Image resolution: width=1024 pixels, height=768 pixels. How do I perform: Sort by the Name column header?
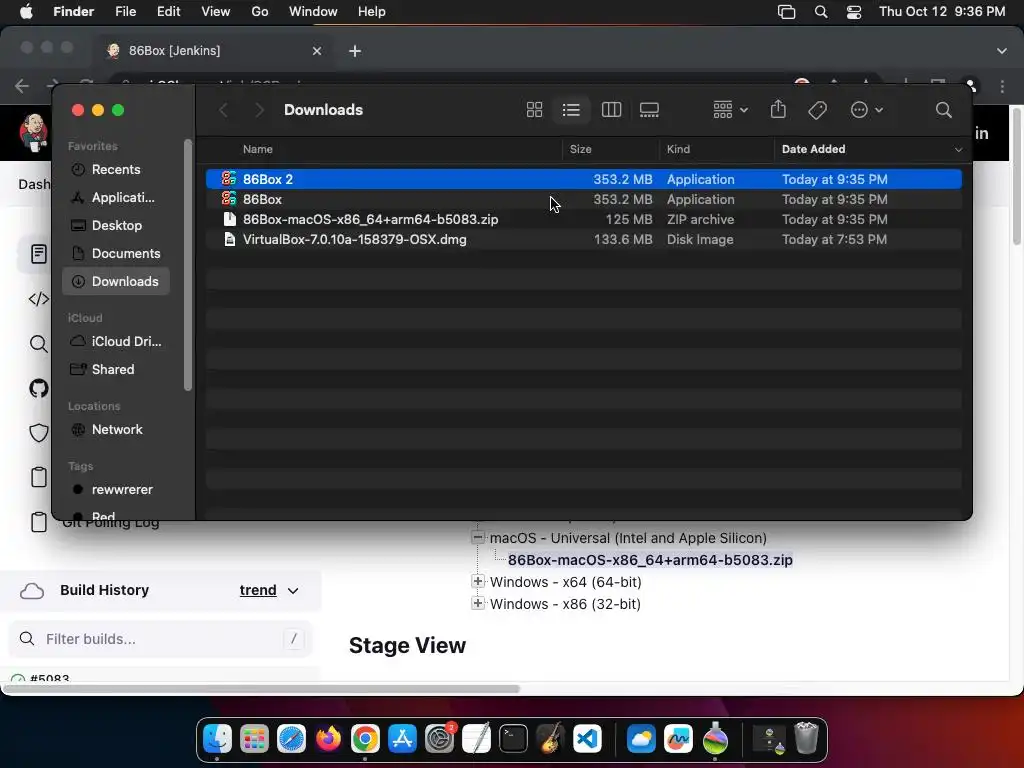[258, 149]
